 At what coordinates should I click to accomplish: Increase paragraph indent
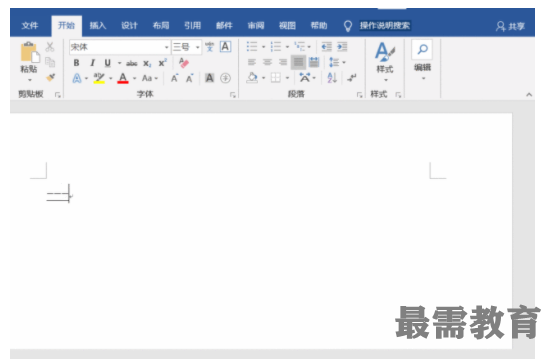[x=342, y=46]
